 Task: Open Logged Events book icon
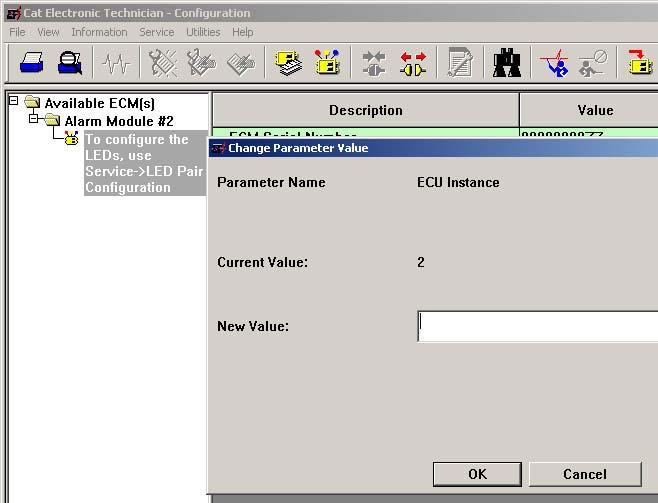241,64
